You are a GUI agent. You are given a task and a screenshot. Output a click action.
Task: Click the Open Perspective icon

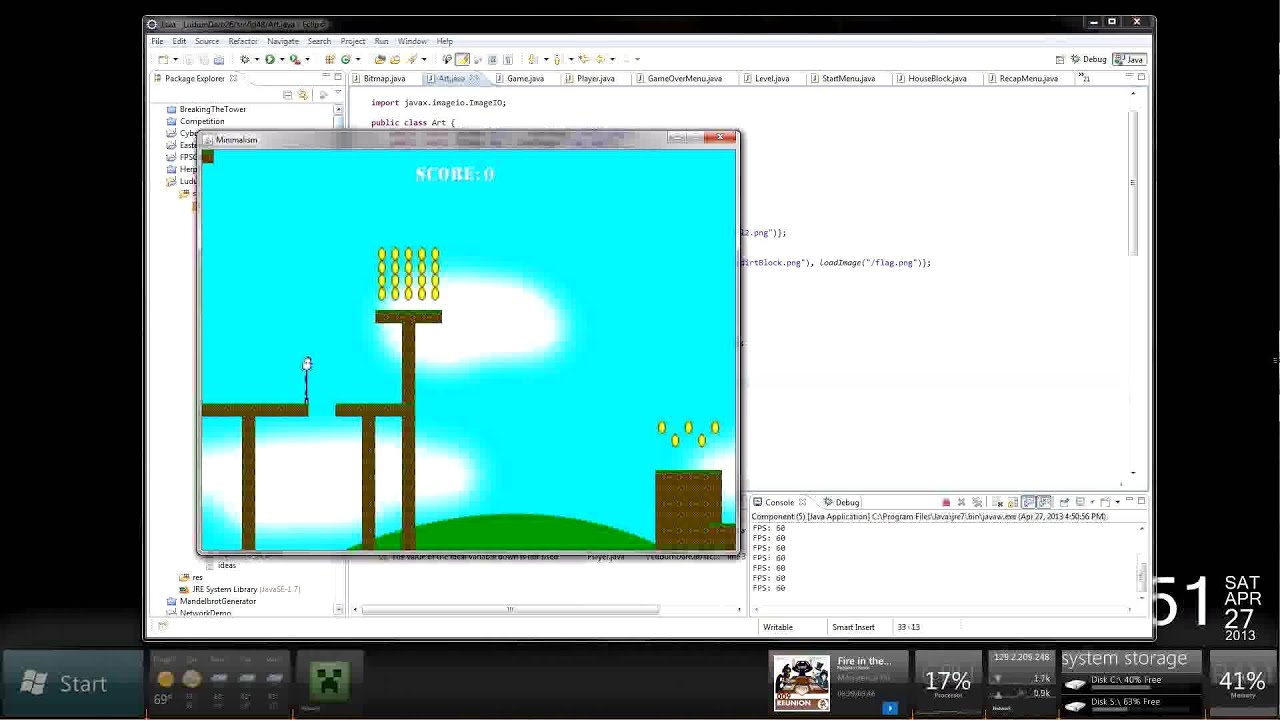click(1060, 59)
